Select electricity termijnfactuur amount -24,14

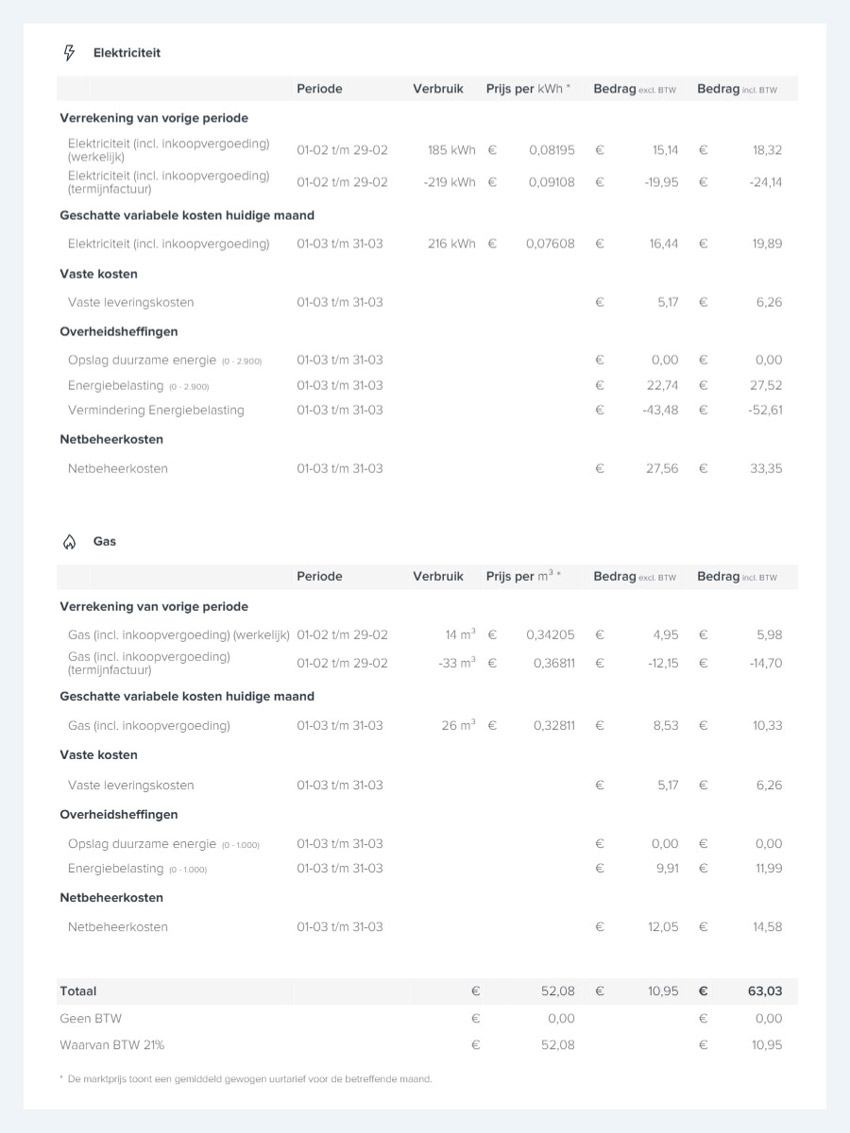click(x=765, y=182)
